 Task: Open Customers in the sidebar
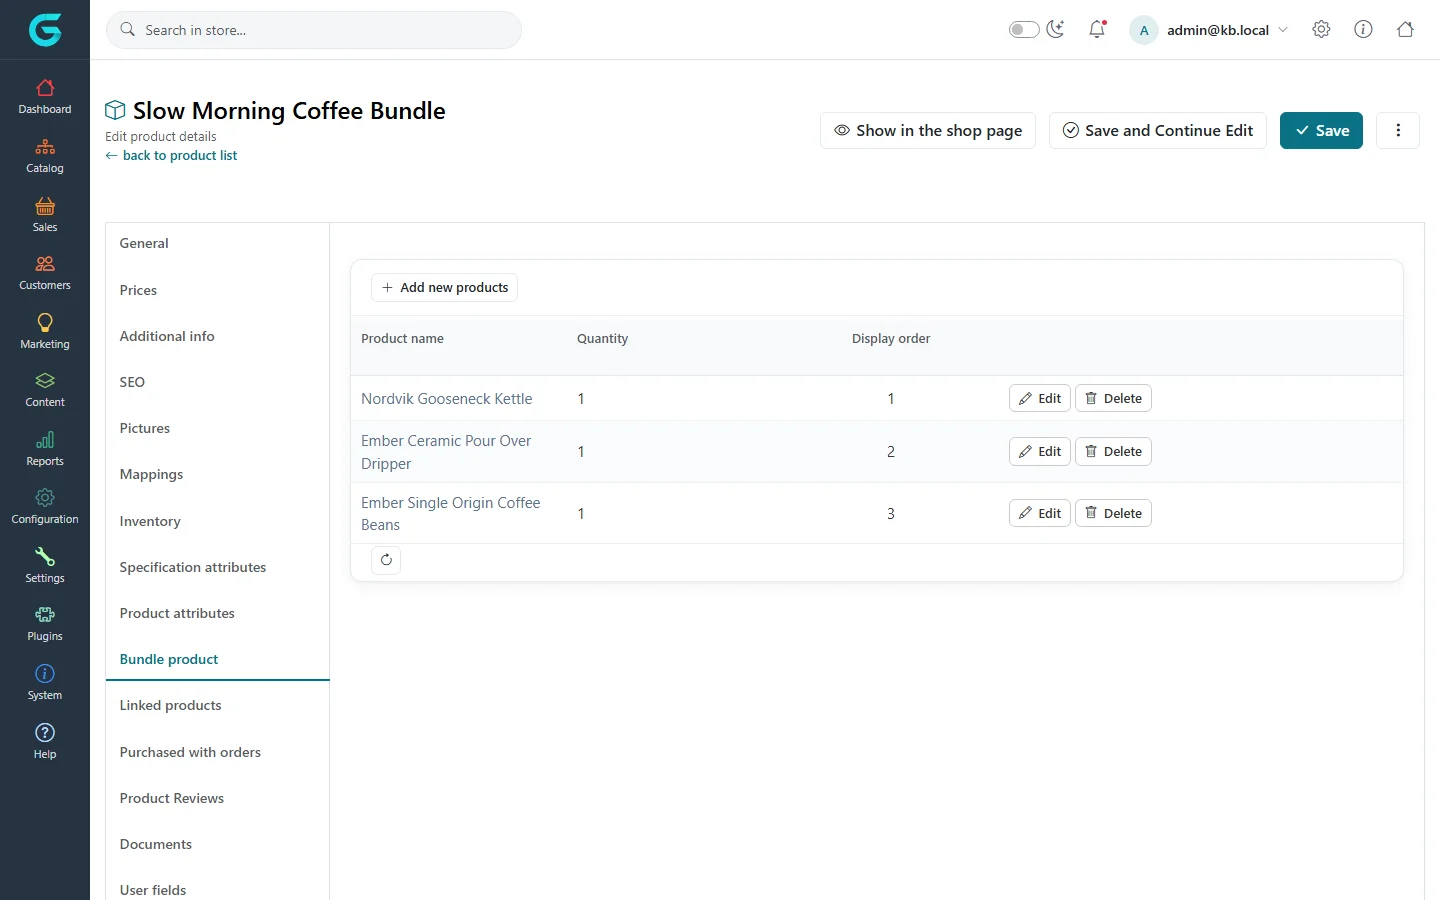(x=45, y=273)
